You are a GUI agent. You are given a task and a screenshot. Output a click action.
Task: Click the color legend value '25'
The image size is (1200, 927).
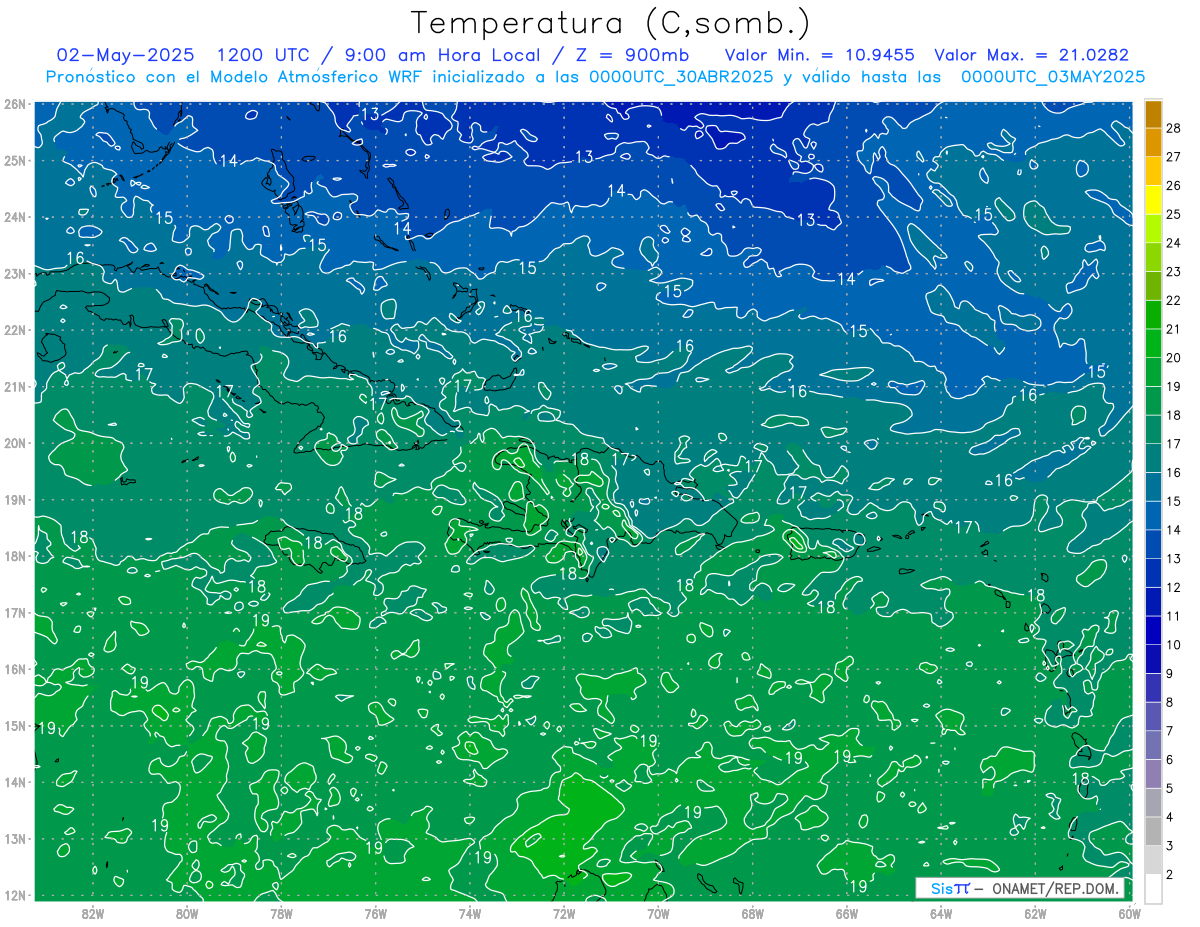(1173, 214)
